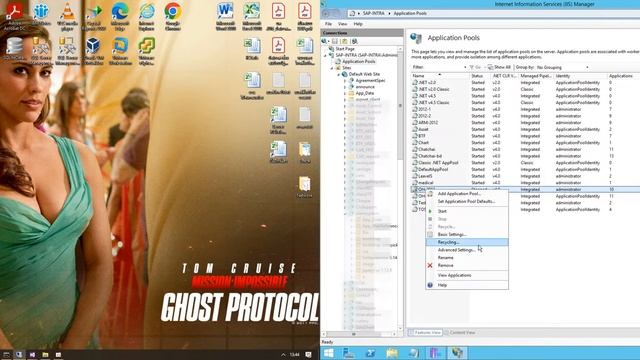Image resolution: width=640 pixels, height=360 pixels.
Task: Click the Identity column header
Action: (580, 76)
